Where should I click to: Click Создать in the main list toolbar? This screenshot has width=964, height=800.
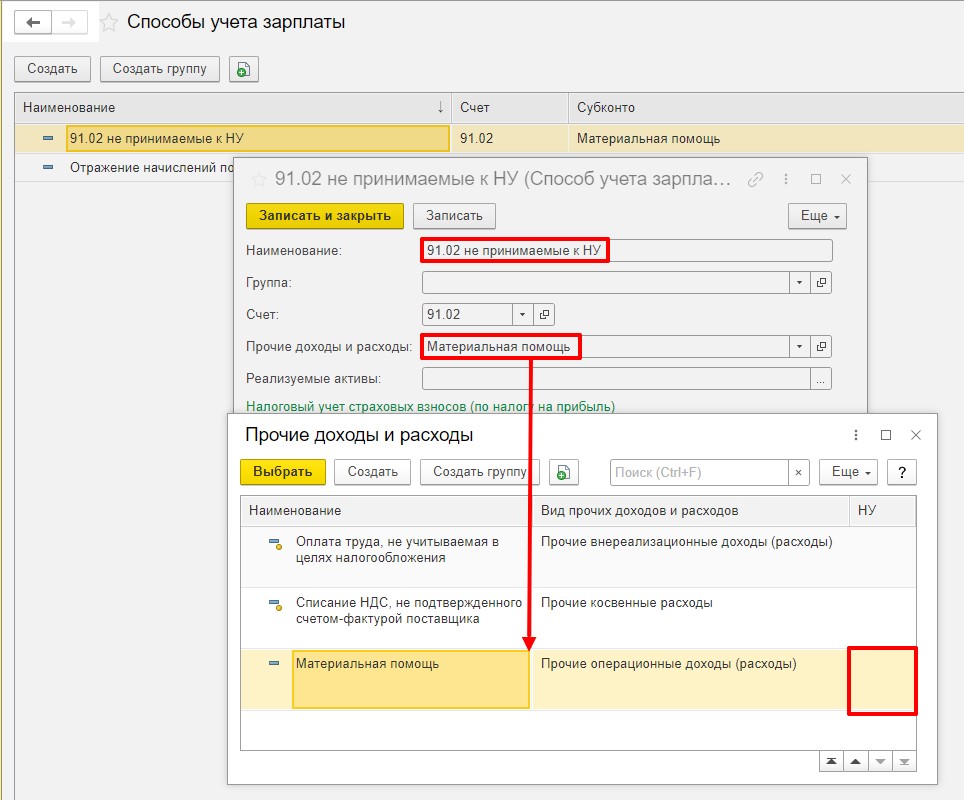tap(52, 69)
